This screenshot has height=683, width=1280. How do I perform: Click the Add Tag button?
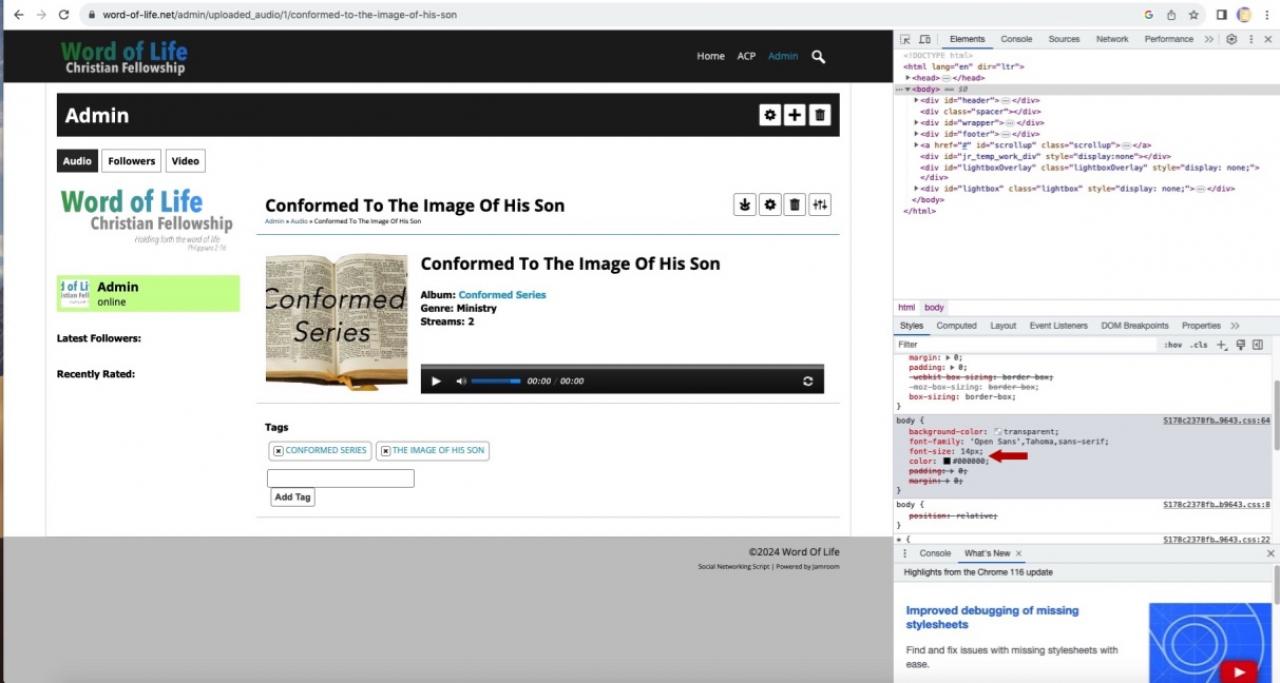(292, 497)
